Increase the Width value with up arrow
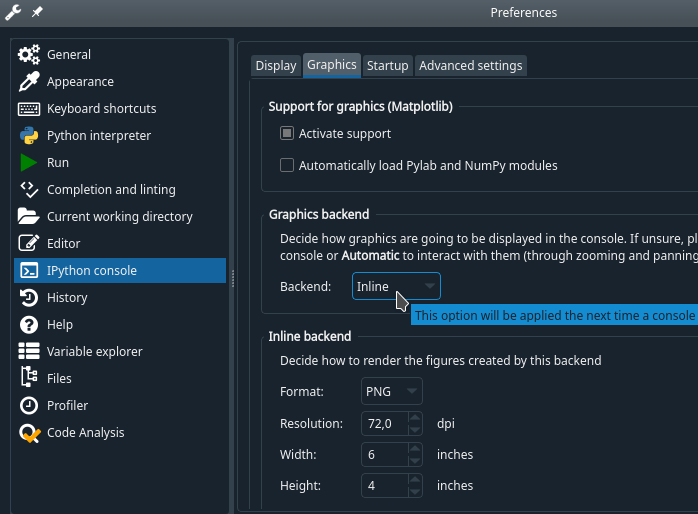698x514 pixels. (x=415, y=449)
